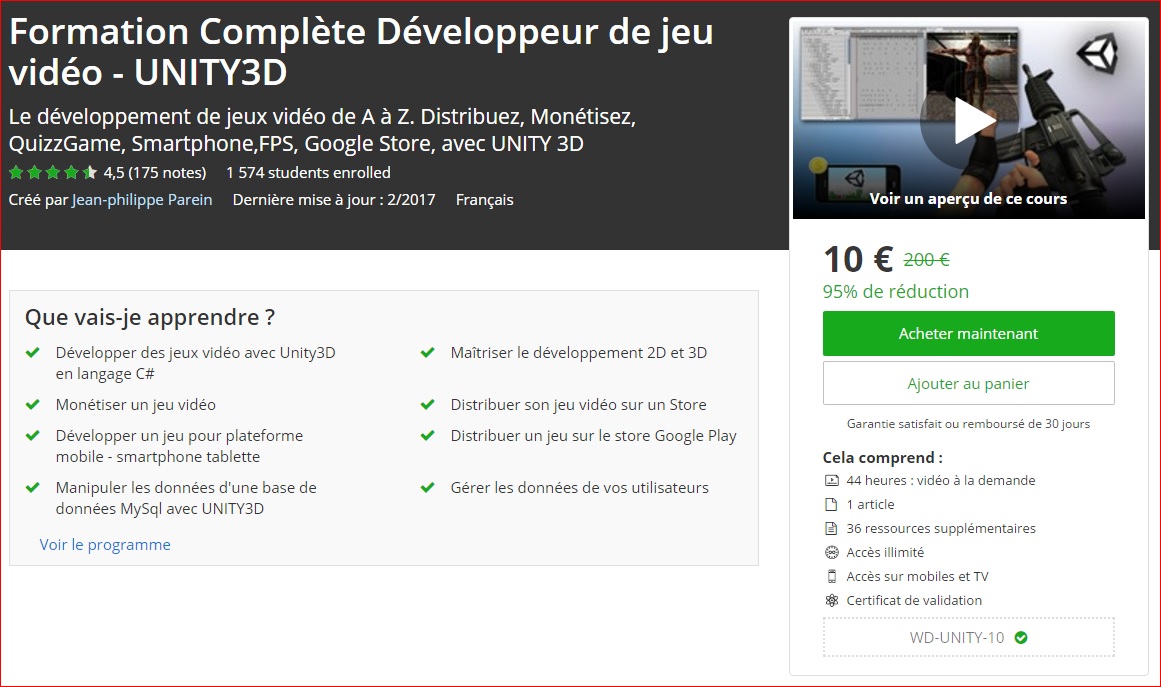The height and width of the screenshot is (687, 1161).
Task: Click checkmark beside Distribuer un jeu Google Play
Action: 427,435
